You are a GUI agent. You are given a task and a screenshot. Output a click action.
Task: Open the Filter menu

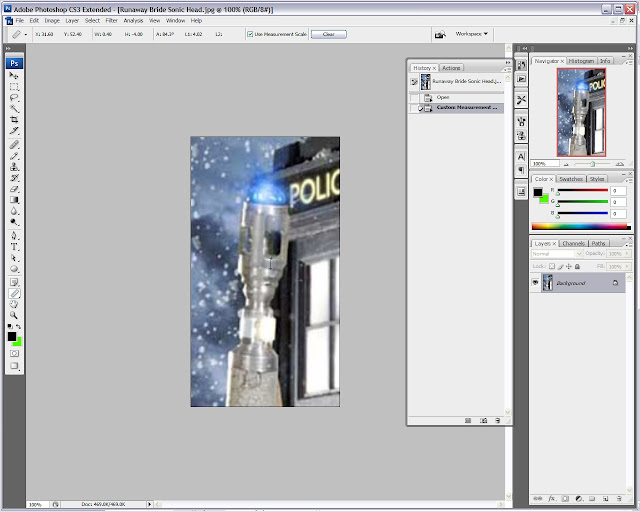pyautogui.click(x=111, y=20)
